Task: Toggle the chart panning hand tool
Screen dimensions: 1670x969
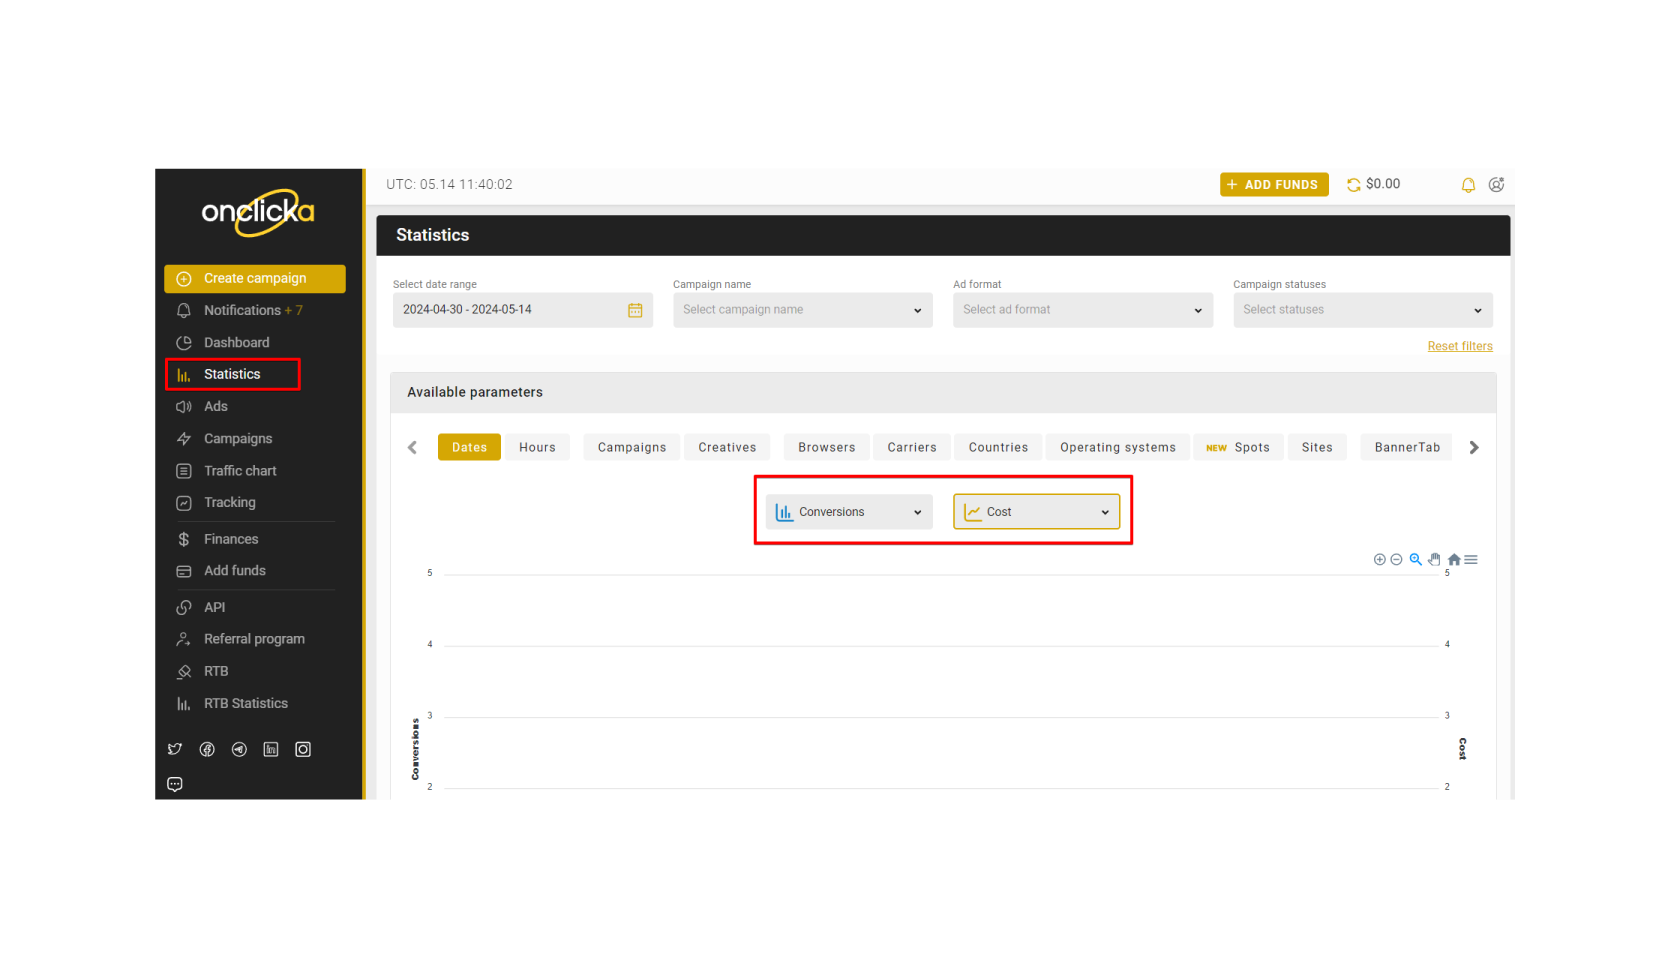Action: tap(1434, 560)
